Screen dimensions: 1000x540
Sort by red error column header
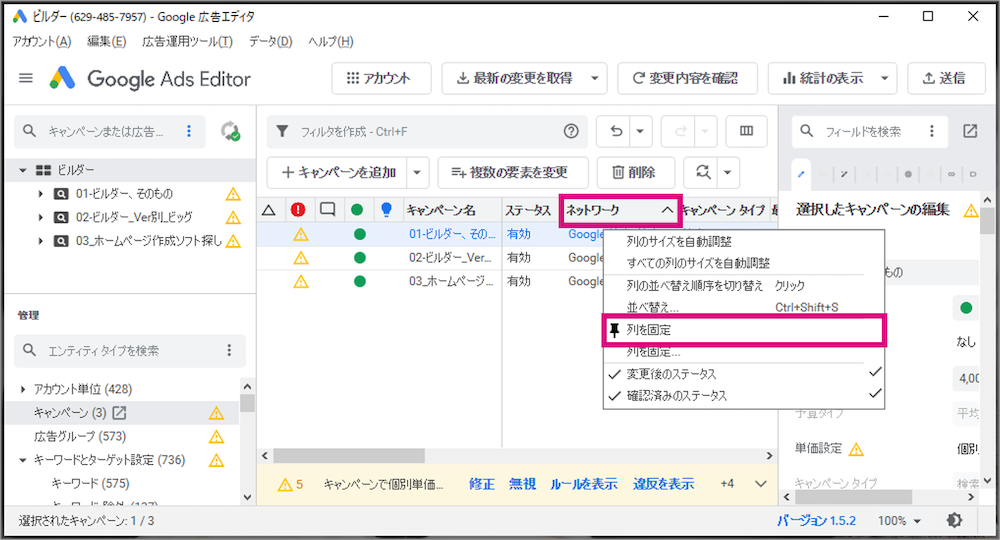click(298, 210)
